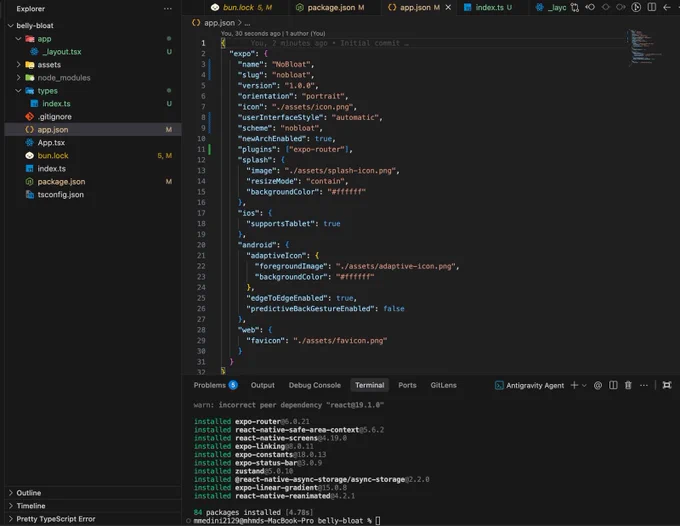Kill terminal with the trash icon
This screenshot has width=680, height=526.
(x=628, y=385)
